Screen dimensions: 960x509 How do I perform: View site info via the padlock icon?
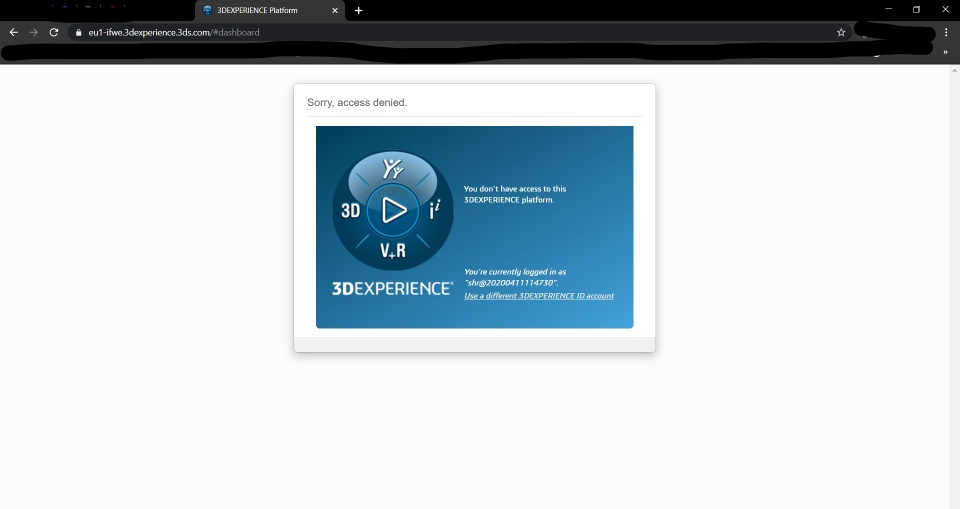pyautogui.click(x=78, y=32)
